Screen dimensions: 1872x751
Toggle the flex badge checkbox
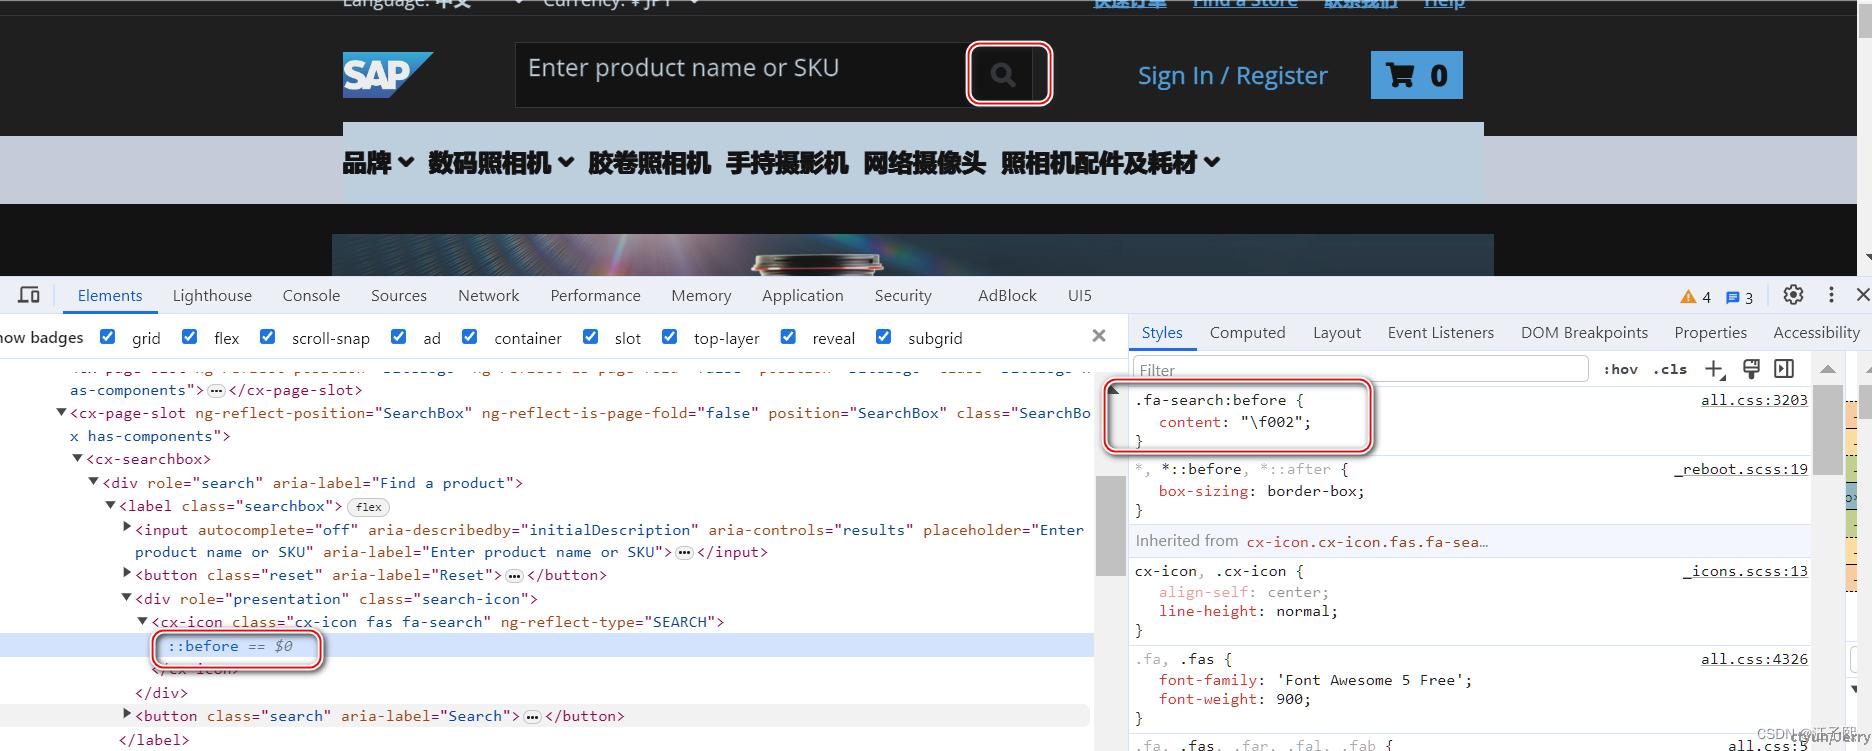190,337
